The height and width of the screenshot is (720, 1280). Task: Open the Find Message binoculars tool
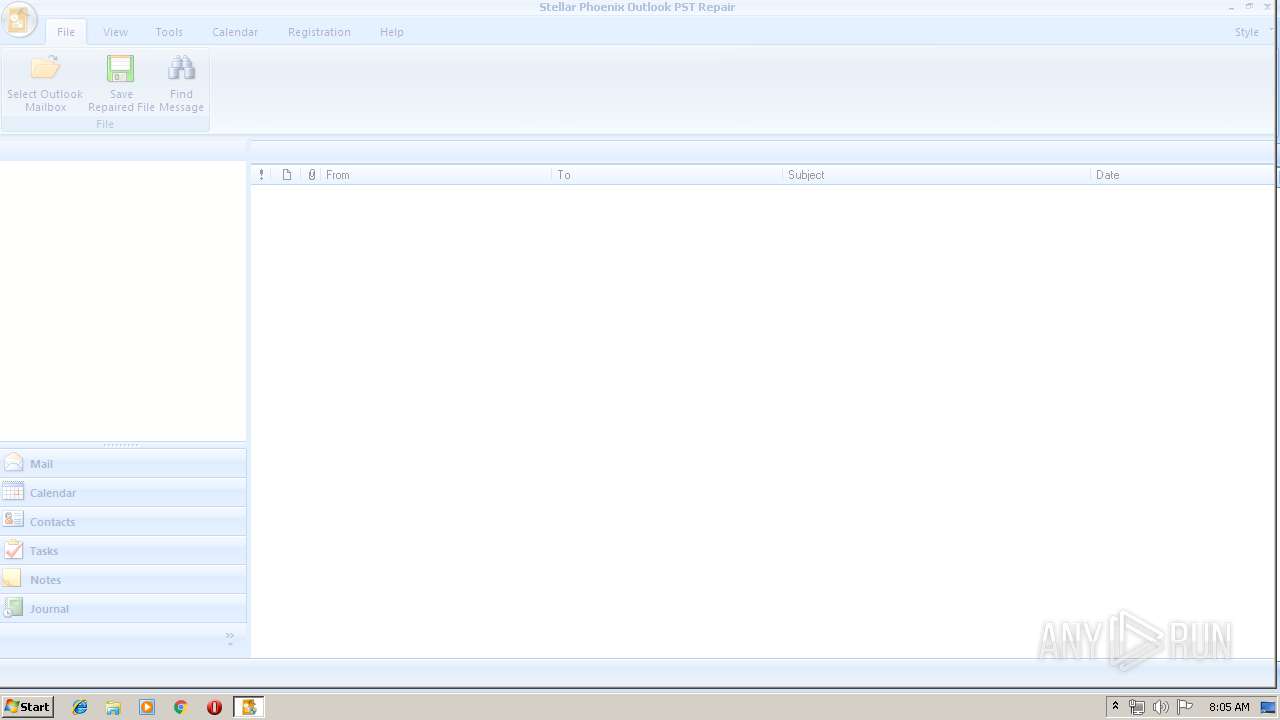pyautogui.click(x=181, y=83)
